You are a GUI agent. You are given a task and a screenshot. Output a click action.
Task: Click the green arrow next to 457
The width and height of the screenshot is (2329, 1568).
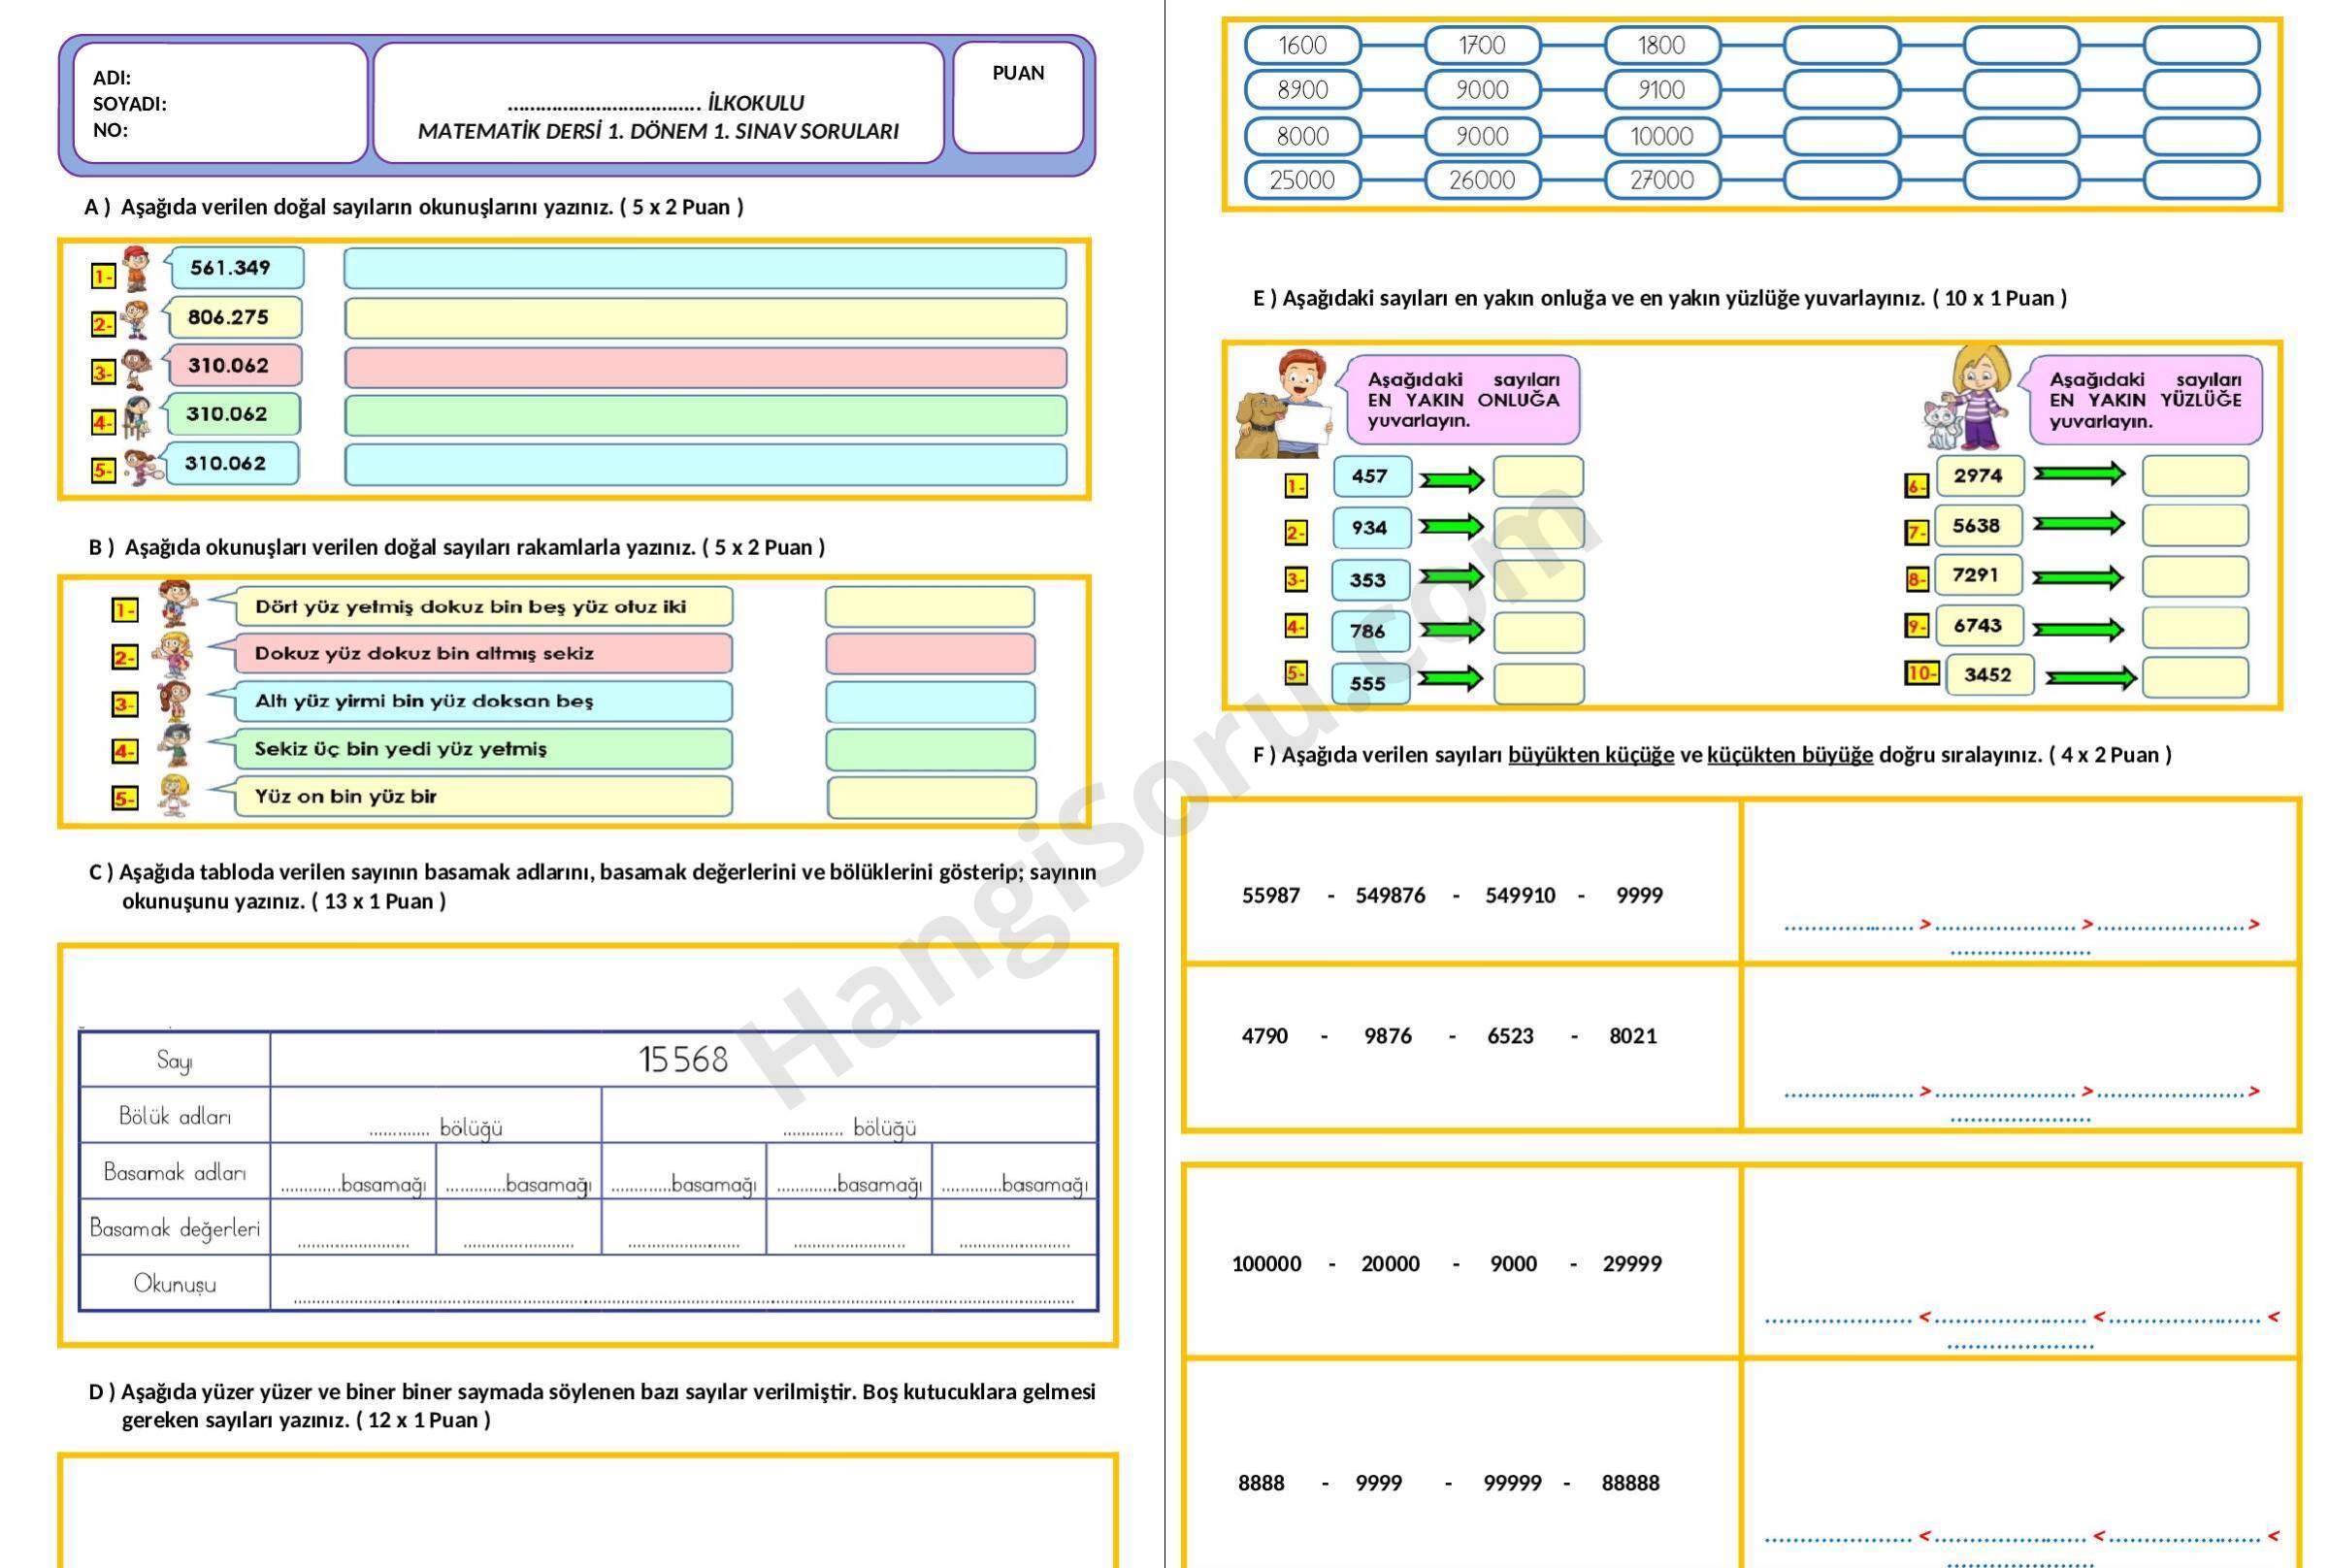(x=1452, y=480)
